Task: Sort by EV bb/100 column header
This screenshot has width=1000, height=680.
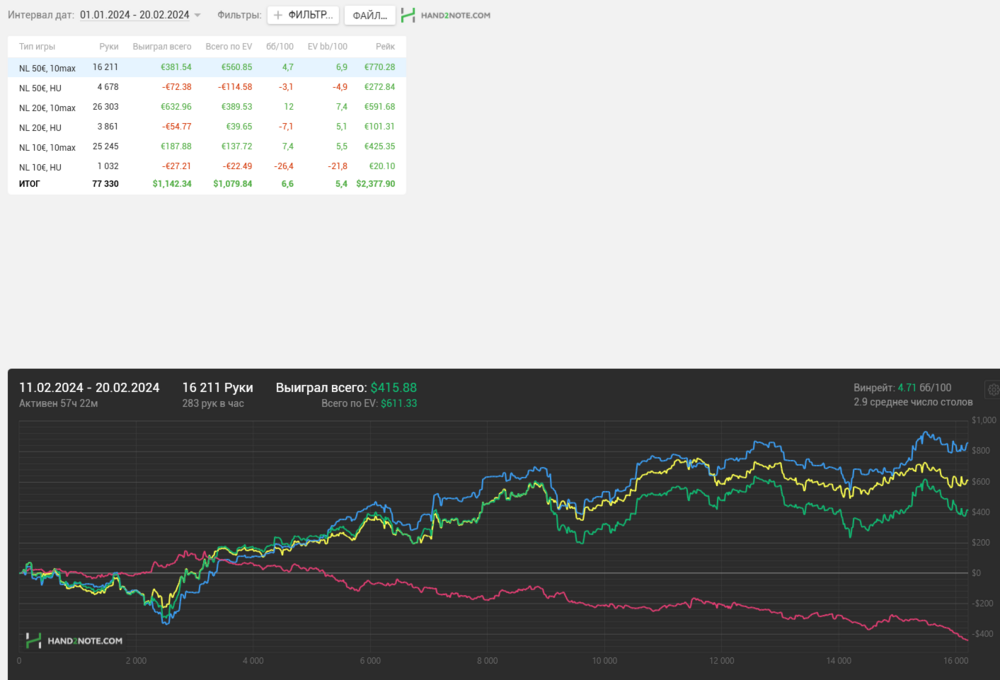Action: click(x=327, y=47)
